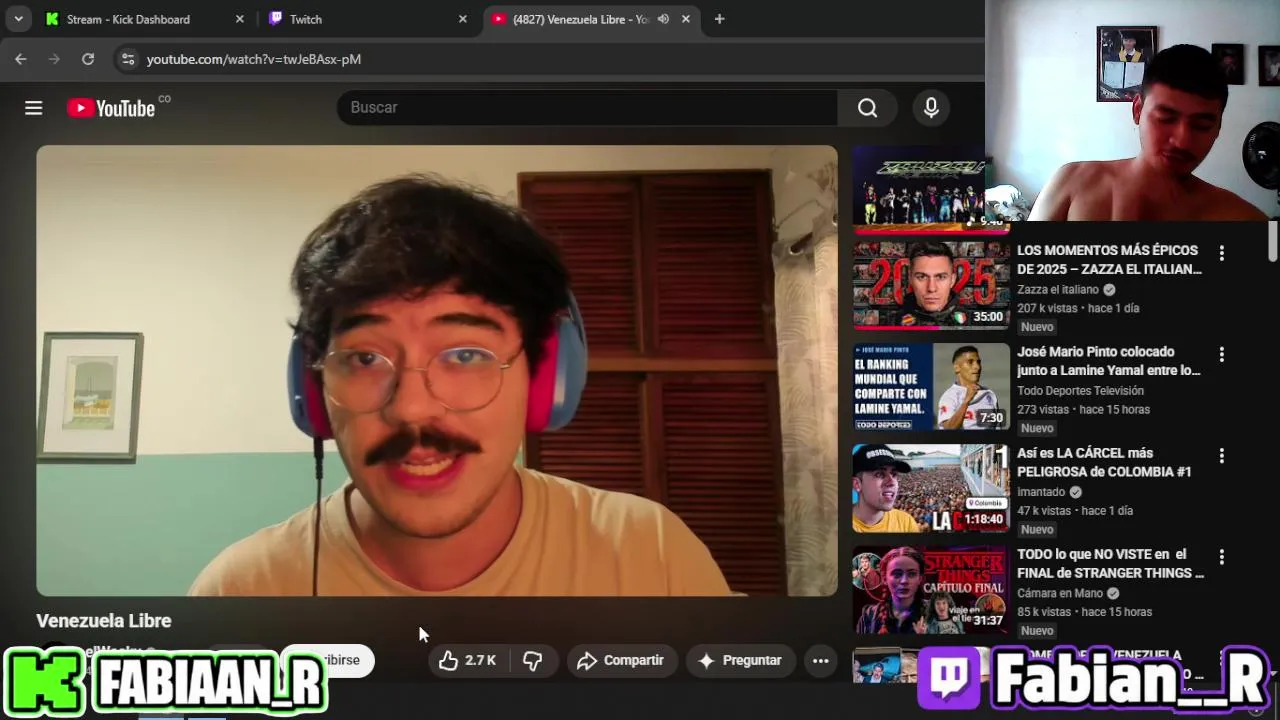Click '273 vistas · hace 15 horas' text
Image resolution: width=1280 pixels, height=720 pixels.
click(1083, 409)
